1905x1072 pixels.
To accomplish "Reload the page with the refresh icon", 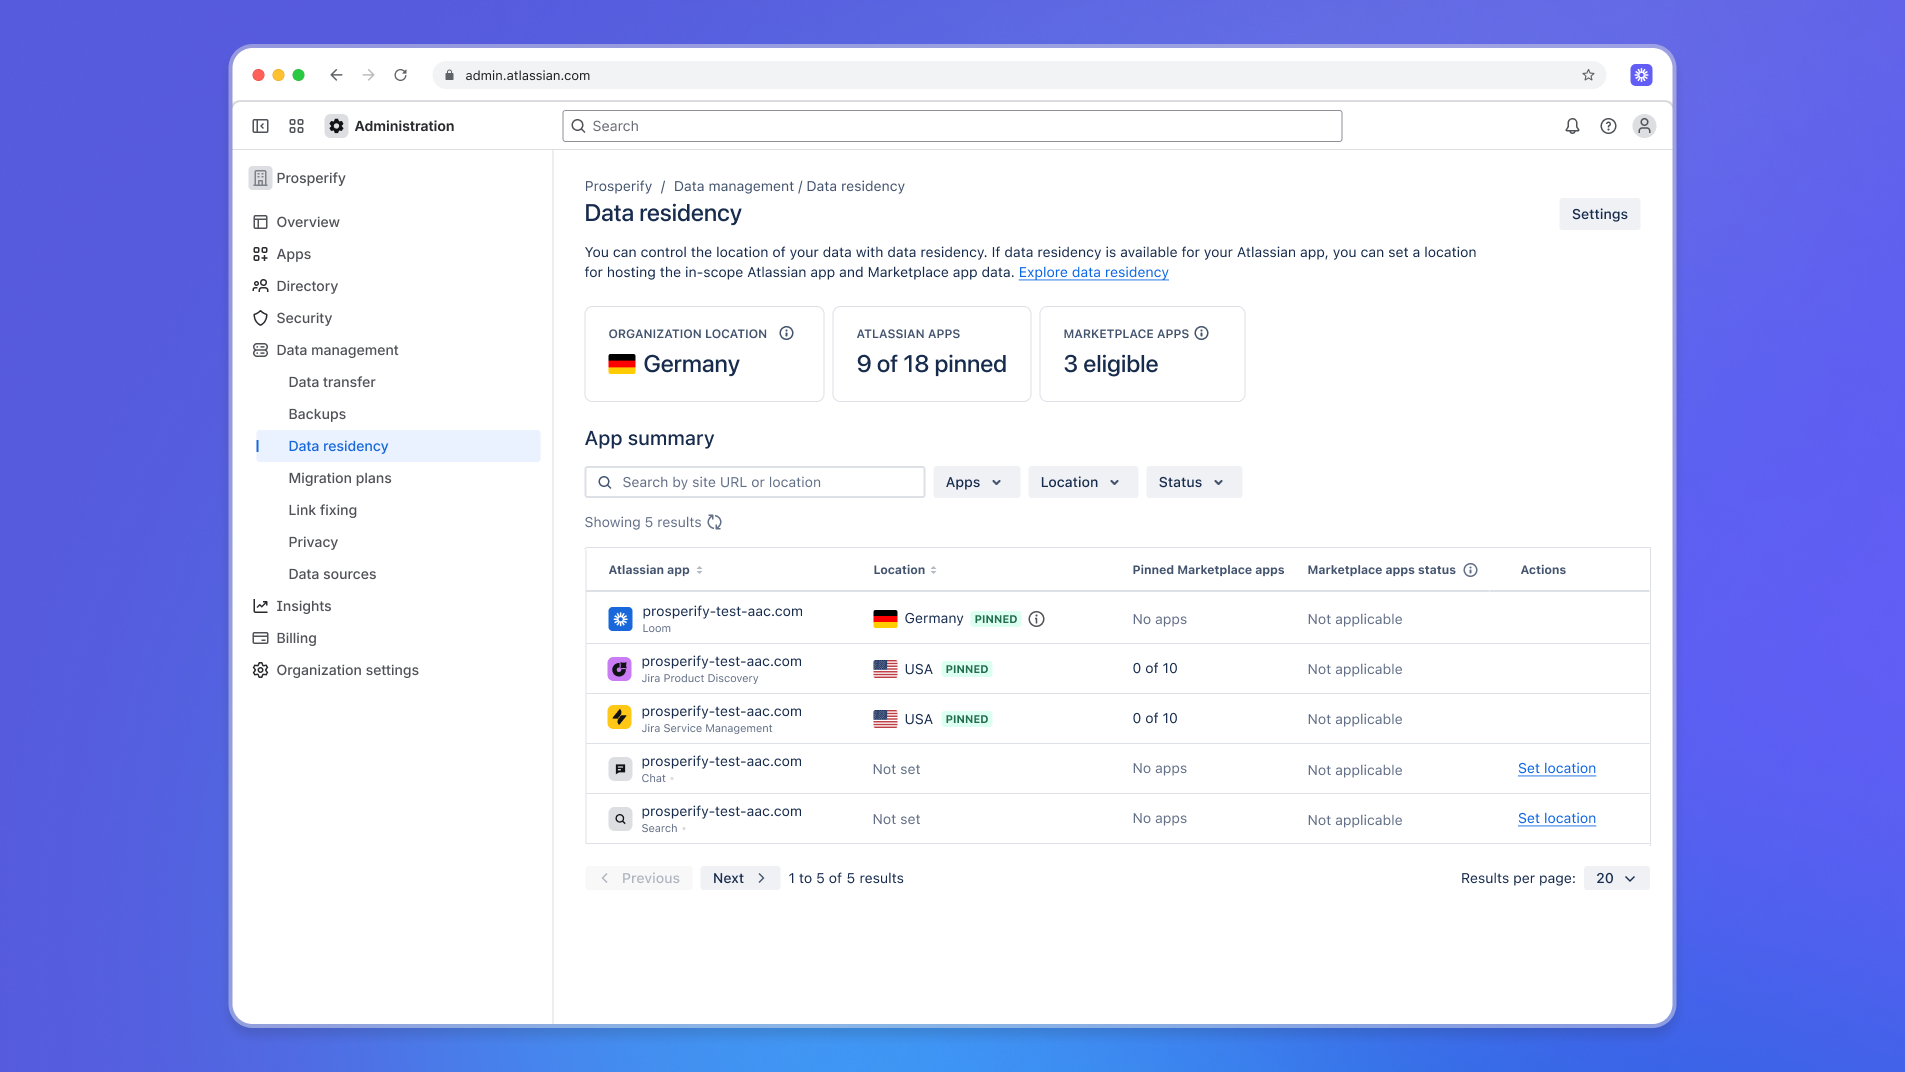I will [x=400, y=75].
